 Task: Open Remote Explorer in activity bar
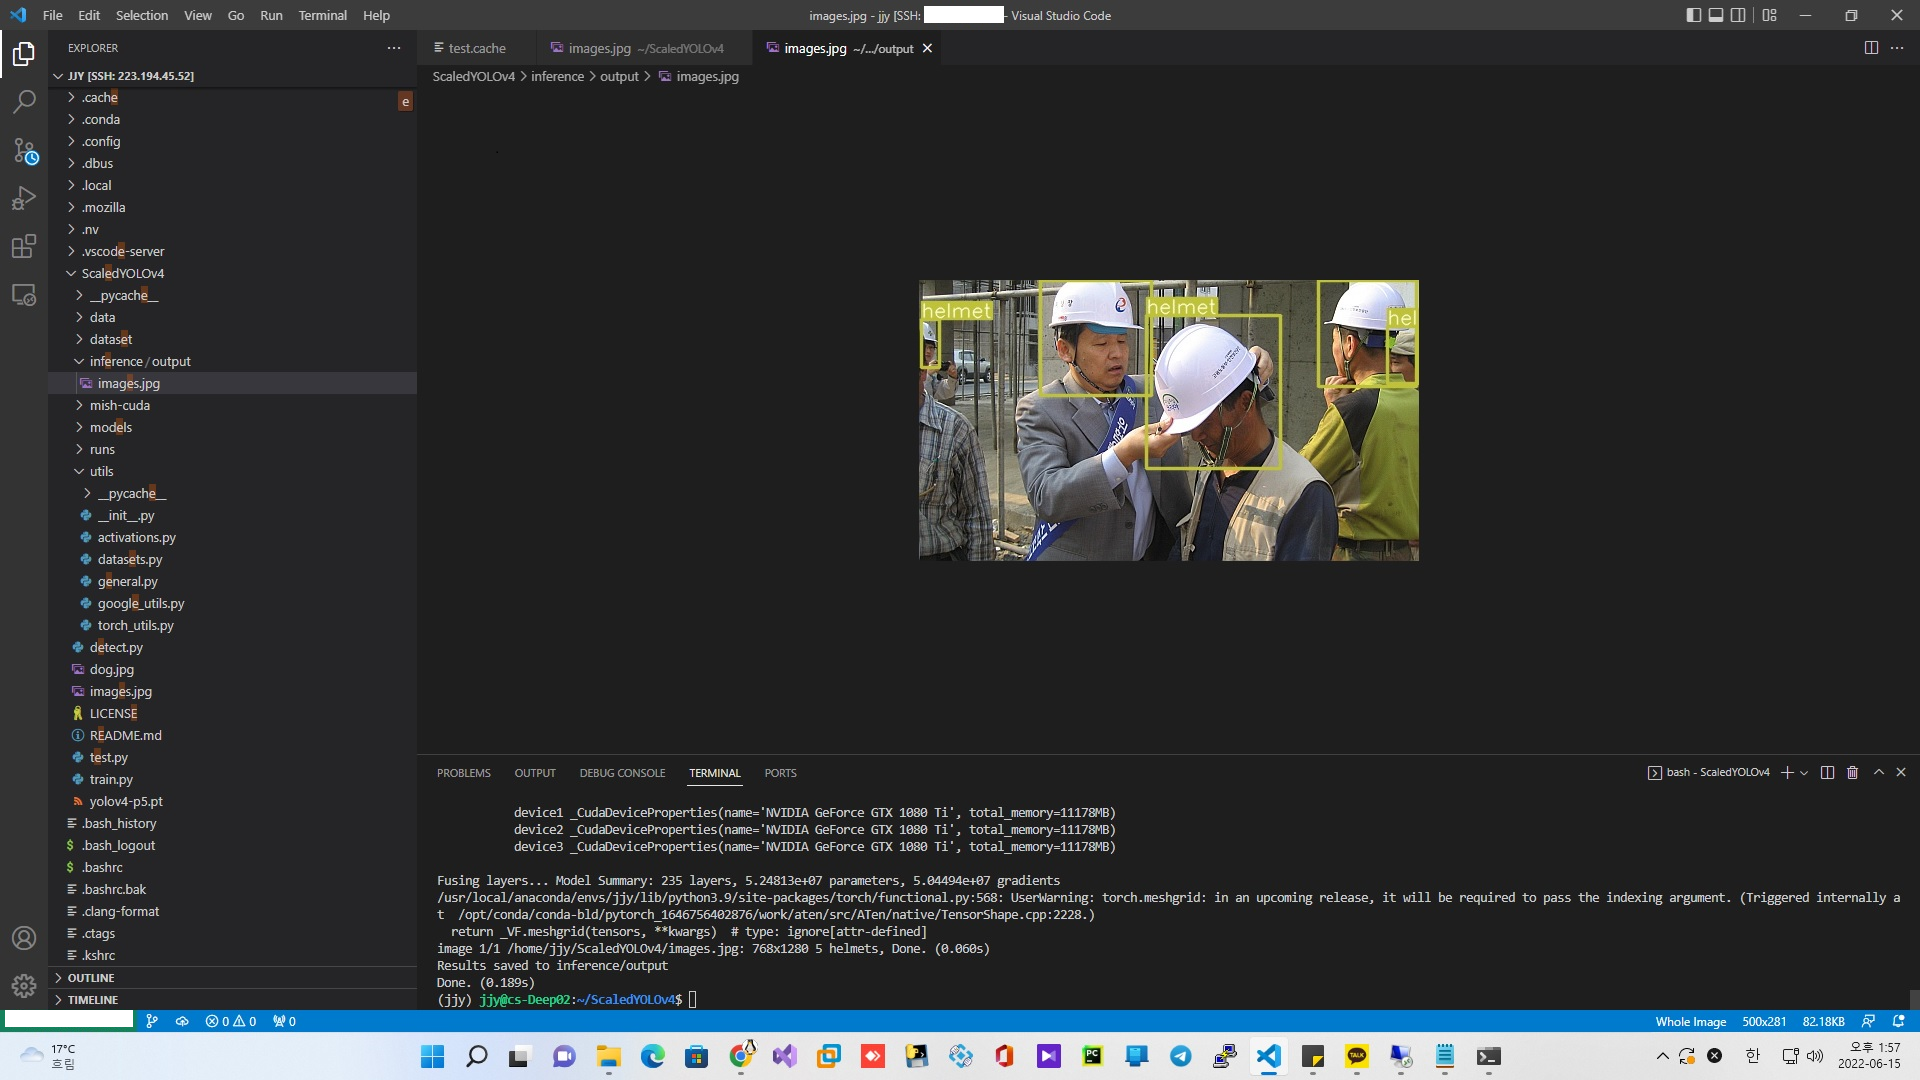[24, 295]
